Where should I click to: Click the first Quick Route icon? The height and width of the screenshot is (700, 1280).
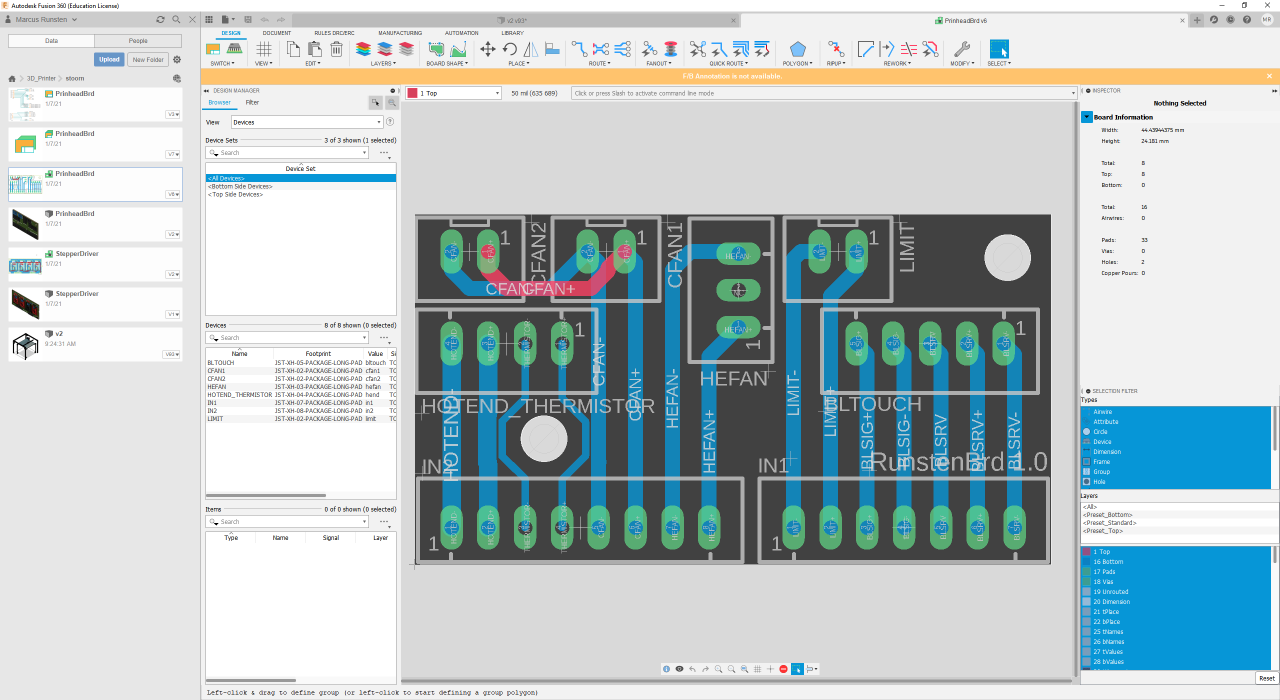[x=698, y=48]
